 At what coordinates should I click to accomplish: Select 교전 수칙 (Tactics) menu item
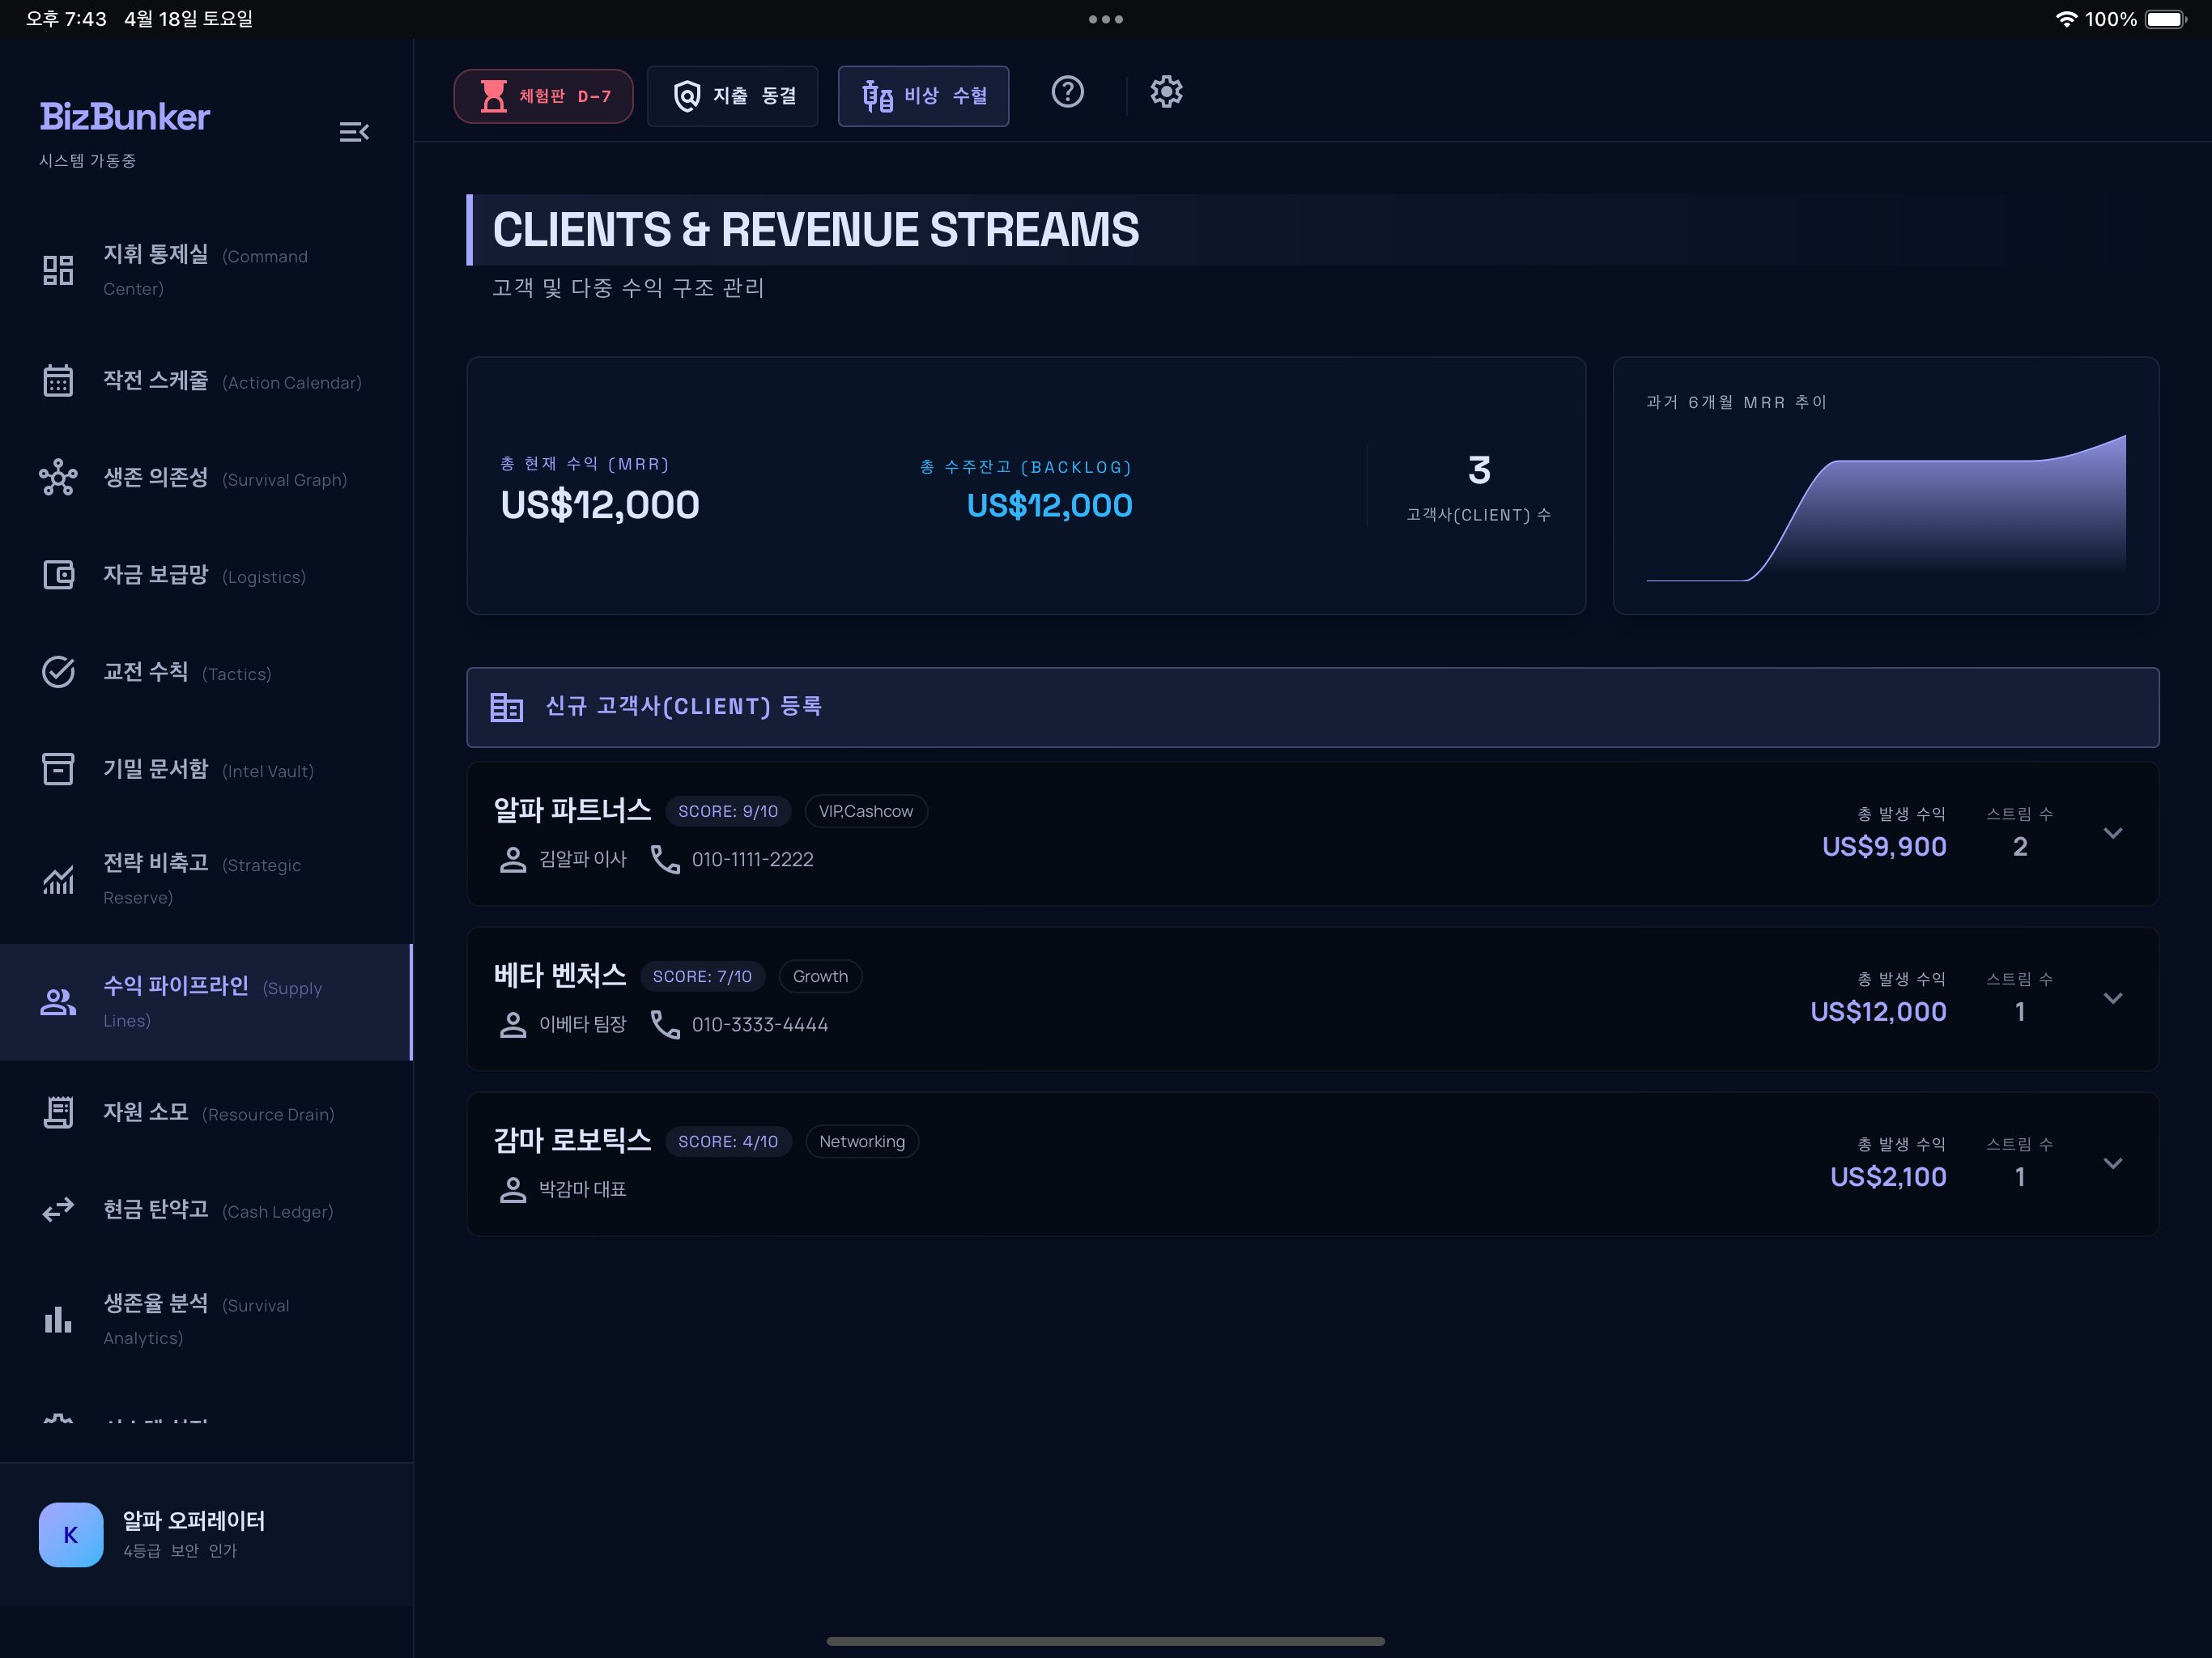tap(206, 672)
